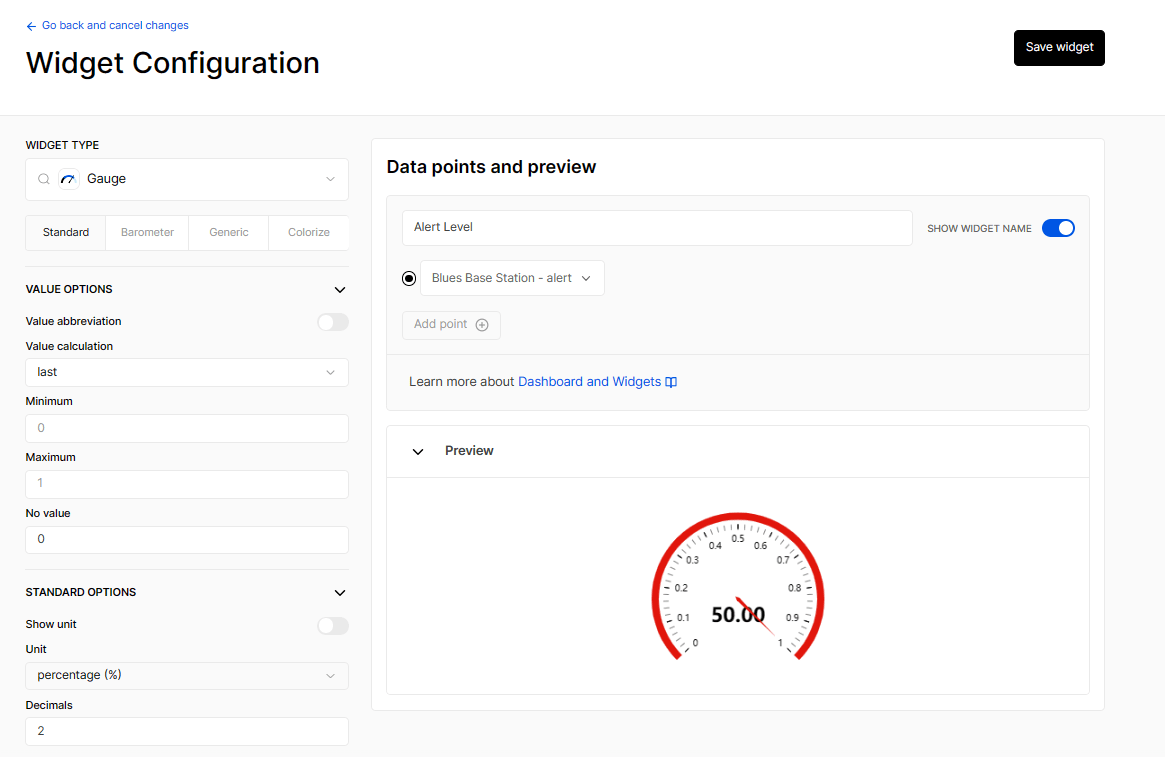The height and width of the screenshot is (757, 1165).
Task: Click the Alert Level name field
Action: (657, 227)
